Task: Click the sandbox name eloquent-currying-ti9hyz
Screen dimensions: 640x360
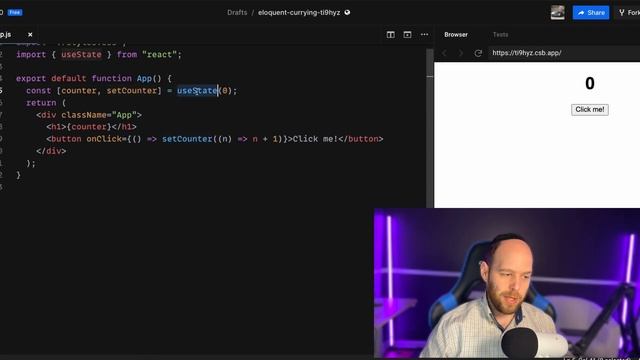Action: [299, 13]
